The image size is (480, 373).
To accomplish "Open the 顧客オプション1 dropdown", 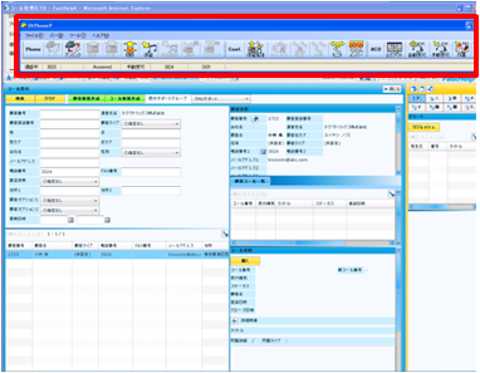I will (x=70, y=200).
